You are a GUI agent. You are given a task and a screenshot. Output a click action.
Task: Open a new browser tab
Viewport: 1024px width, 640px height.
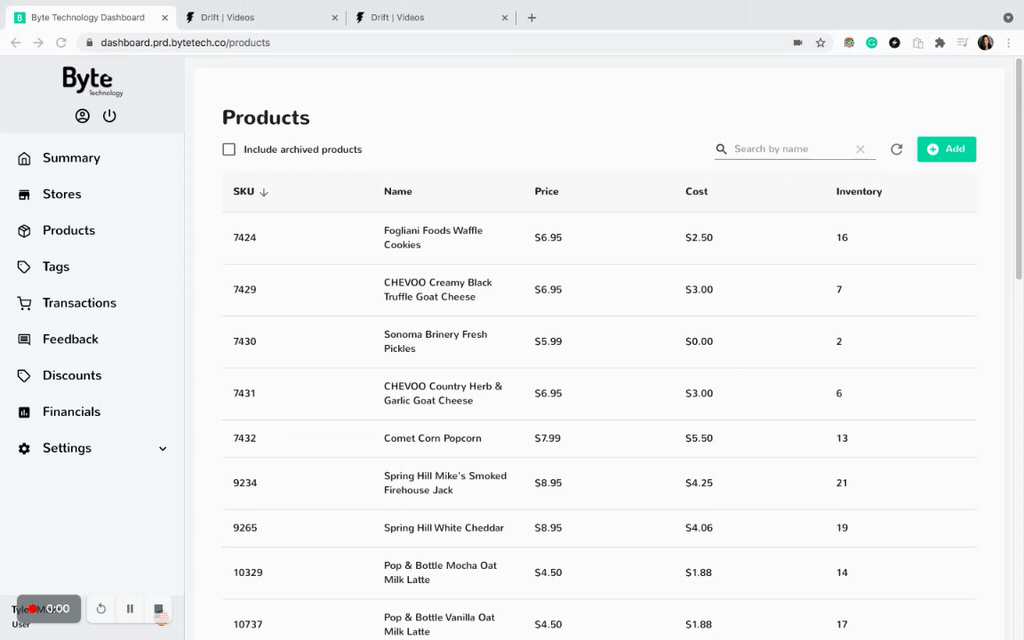(532, 18)
